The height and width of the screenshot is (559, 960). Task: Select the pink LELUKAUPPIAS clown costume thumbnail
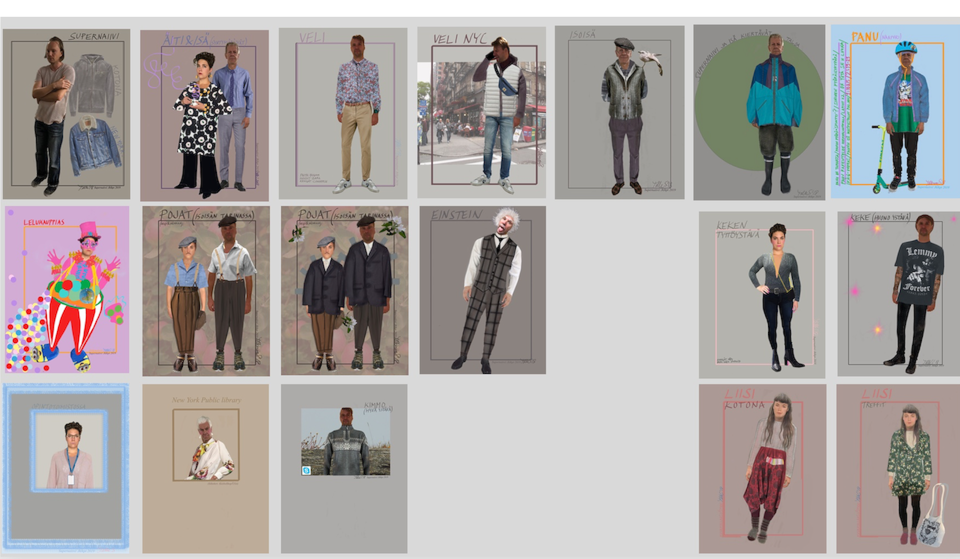point(67,290)
